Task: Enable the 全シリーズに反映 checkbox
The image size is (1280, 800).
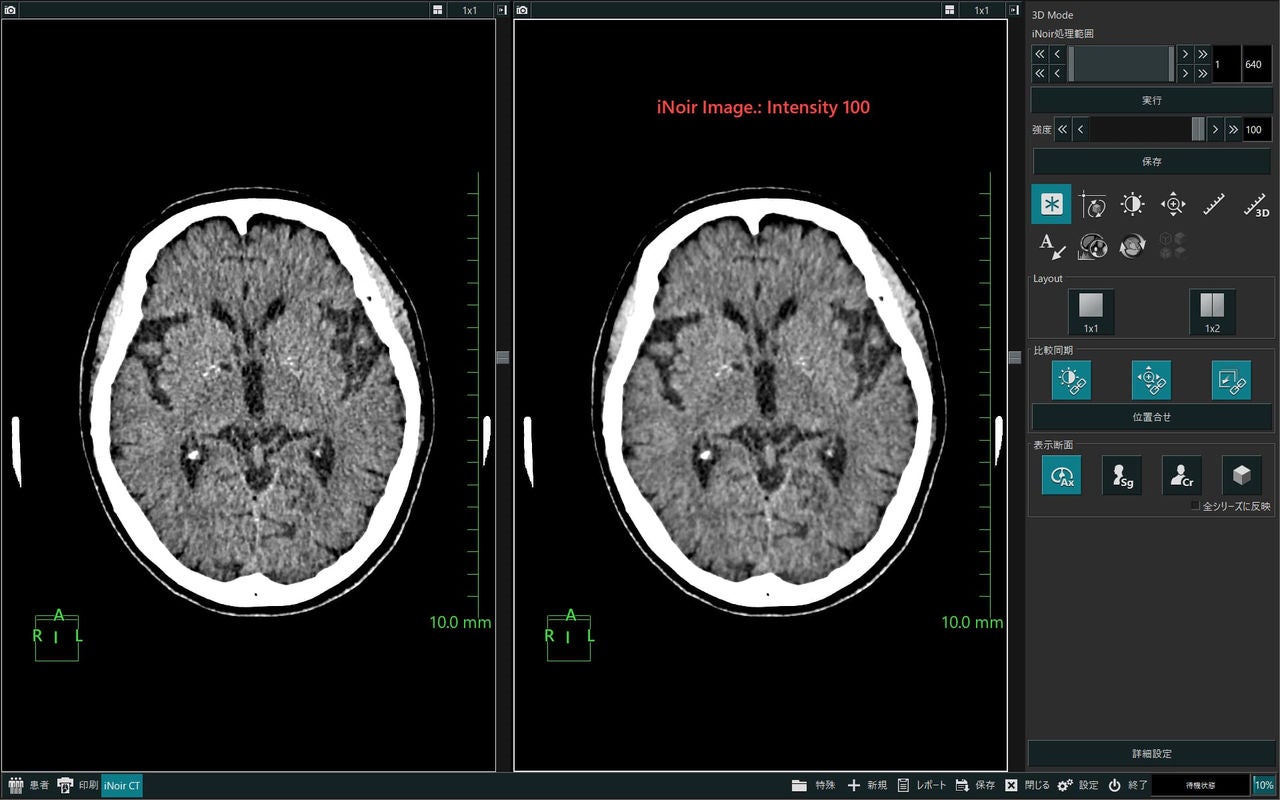Action: pos(1195,506)
